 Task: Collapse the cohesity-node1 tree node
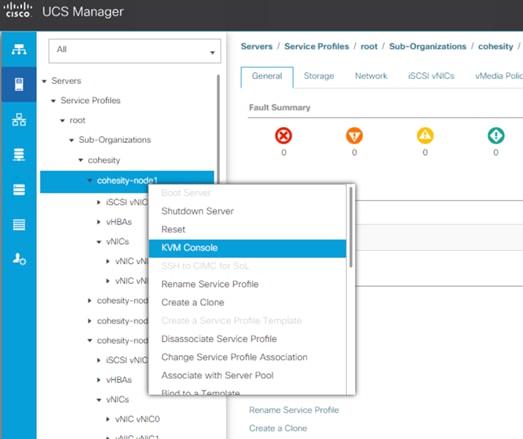pos(90,180)
